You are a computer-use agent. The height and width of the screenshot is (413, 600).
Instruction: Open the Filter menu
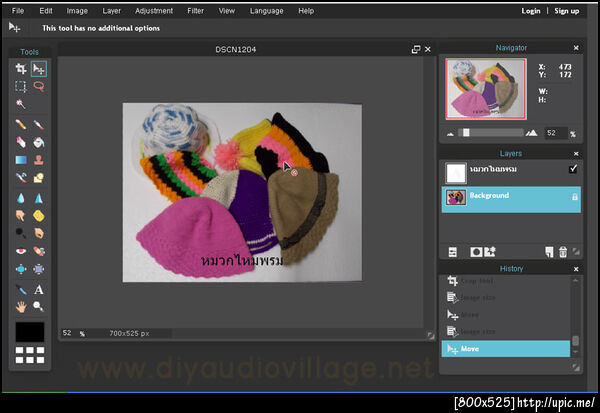195,11
